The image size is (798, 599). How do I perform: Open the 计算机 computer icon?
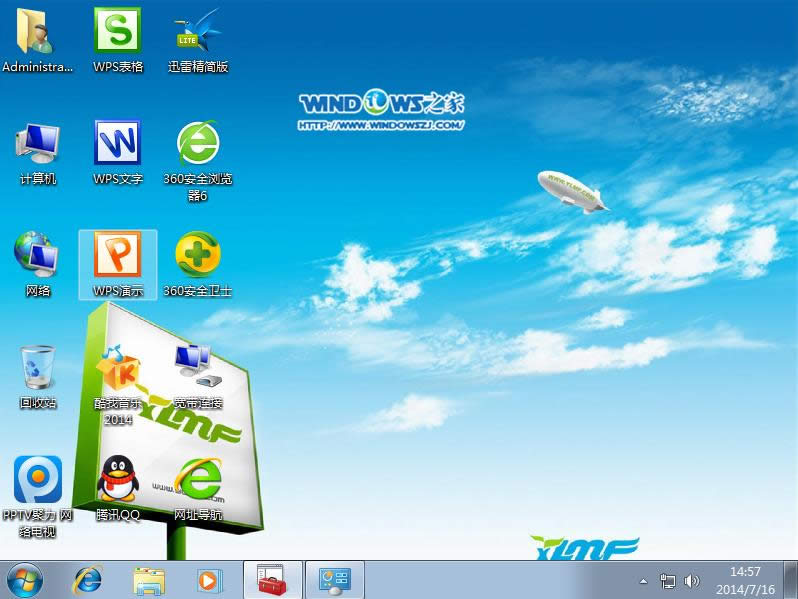(38, 144)
